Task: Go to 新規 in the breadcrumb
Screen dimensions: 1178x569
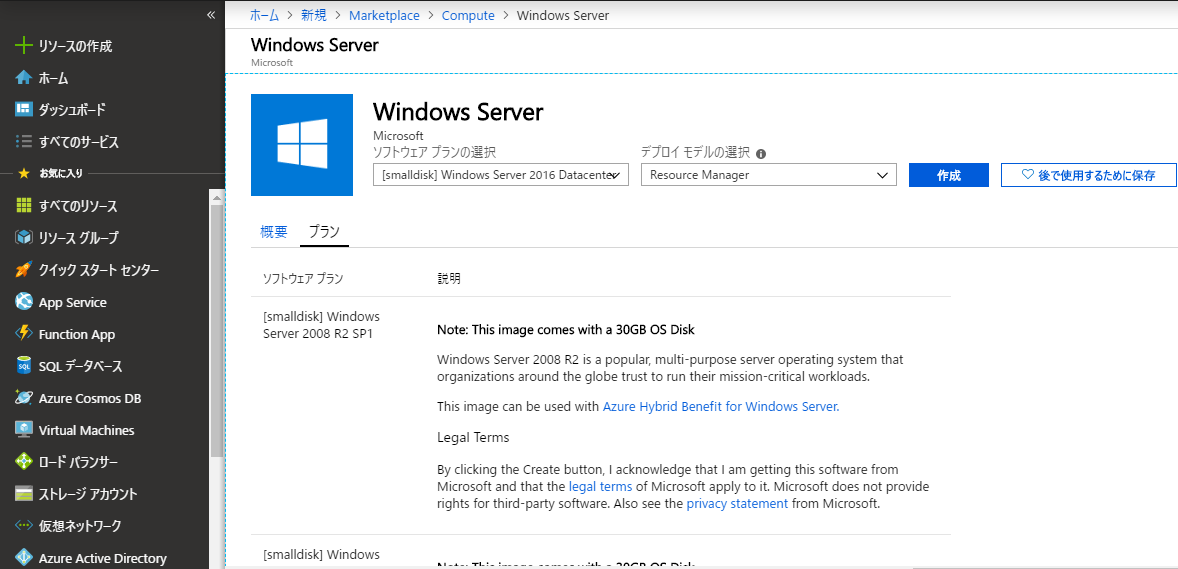Action: point(316,15)
